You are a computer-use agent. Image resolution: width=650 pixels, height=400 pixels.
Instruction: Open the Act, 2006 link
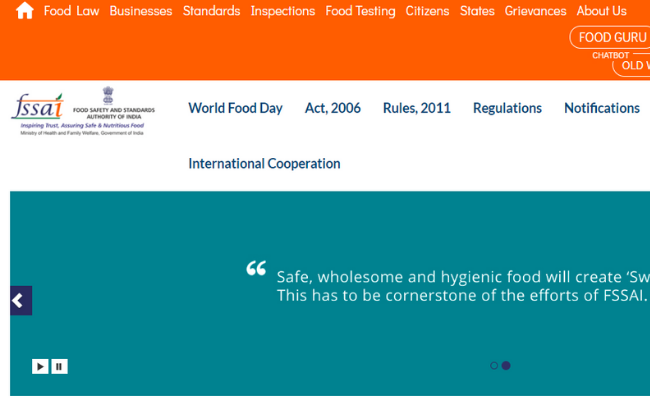[333, 108]
